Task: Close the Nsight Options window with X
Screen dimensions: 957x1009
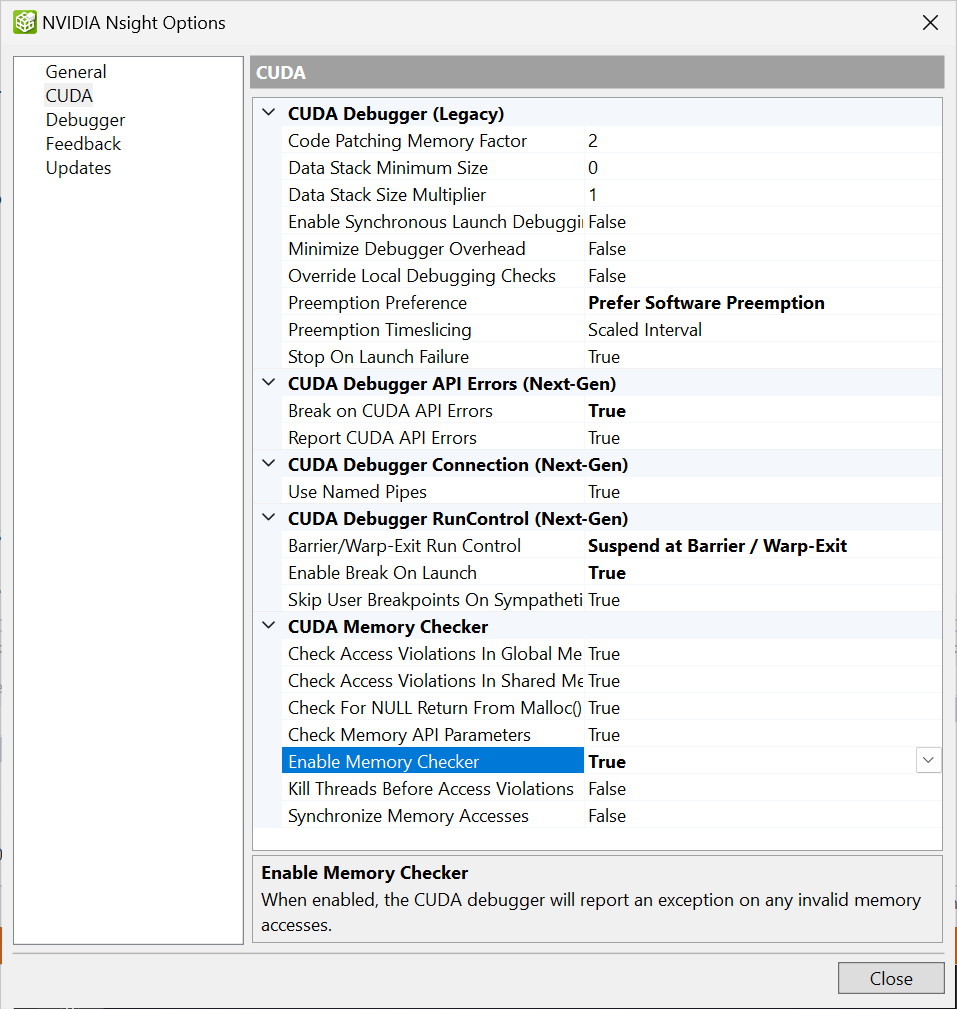Action: [x=930, y=23]
